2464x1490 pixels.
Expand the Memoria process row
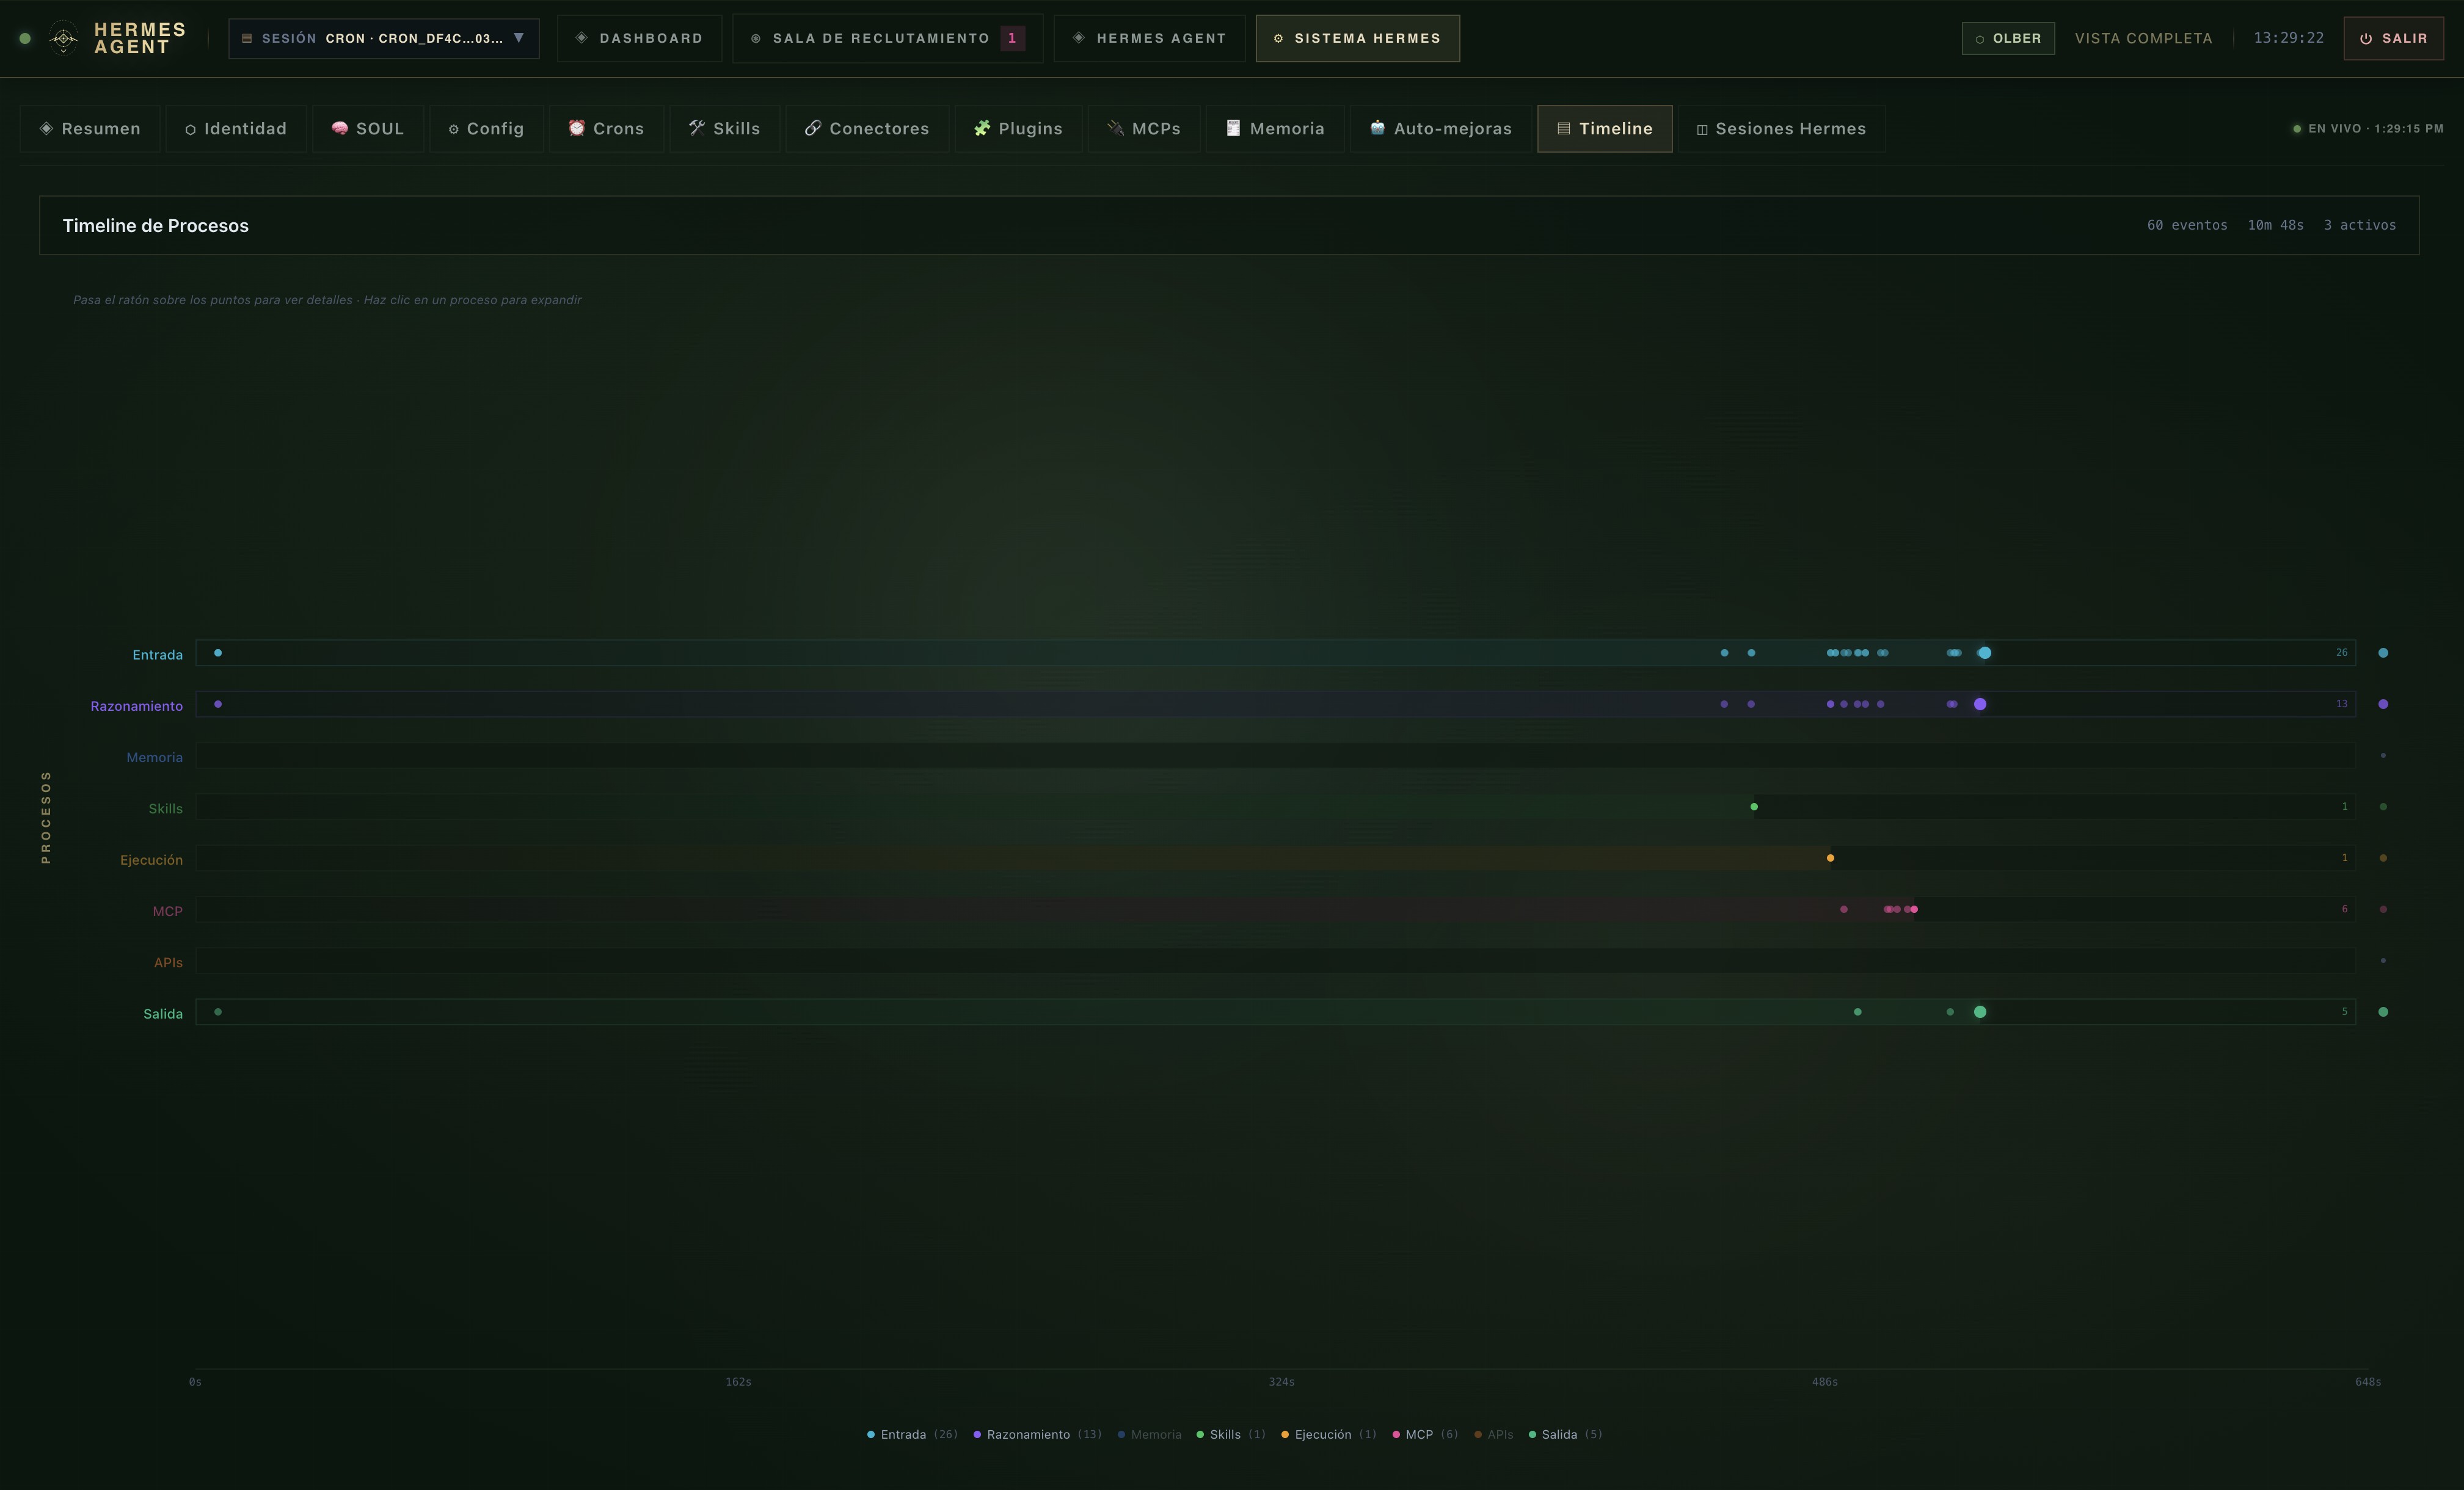[x=1275, y=756]
